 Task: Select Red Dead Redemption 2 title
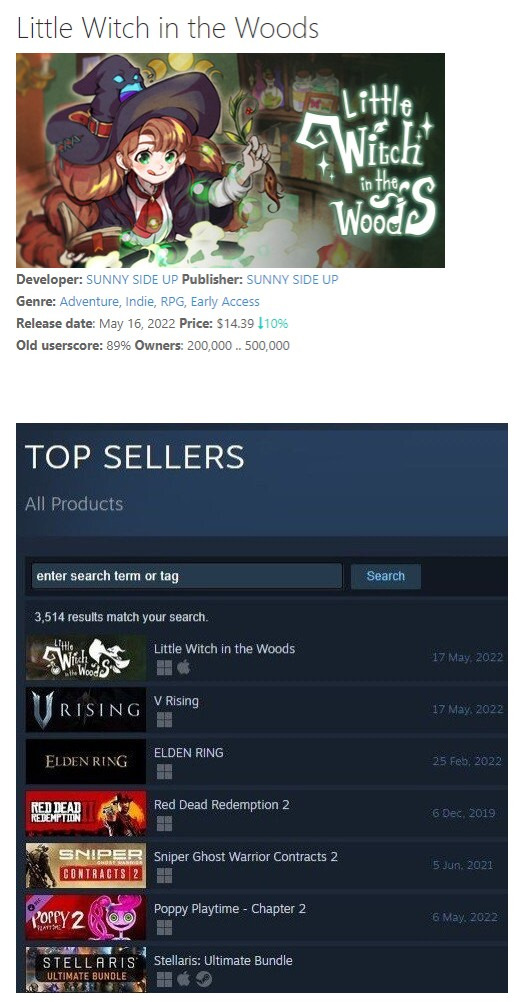click(x=221, y=805)
